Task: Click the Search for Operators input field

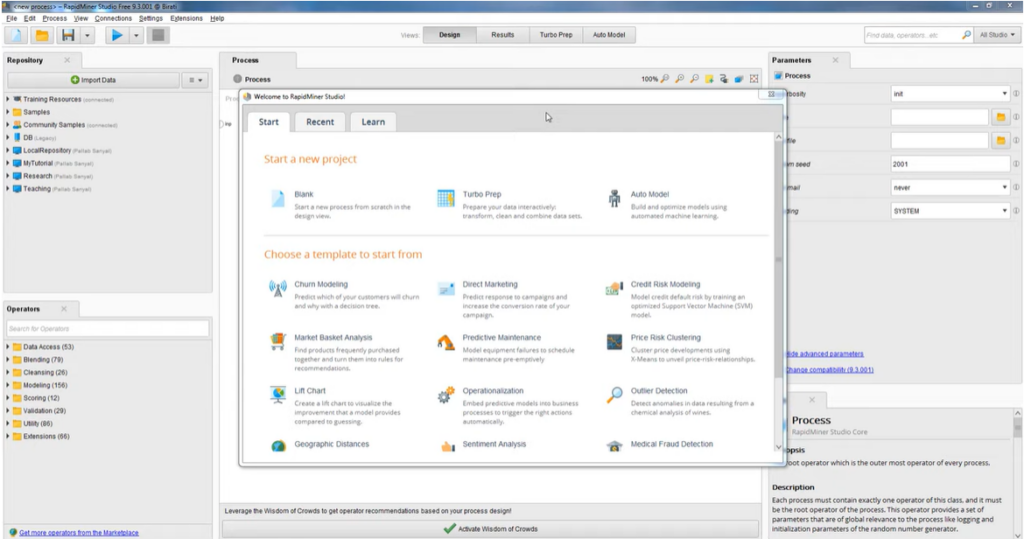Action: click(108, 329)
